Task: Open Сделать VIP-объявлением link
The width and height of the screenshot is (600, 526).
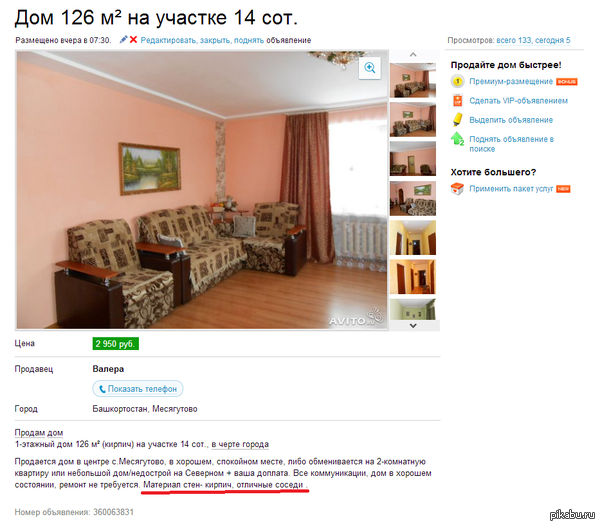Action: [x=518, y=101]
